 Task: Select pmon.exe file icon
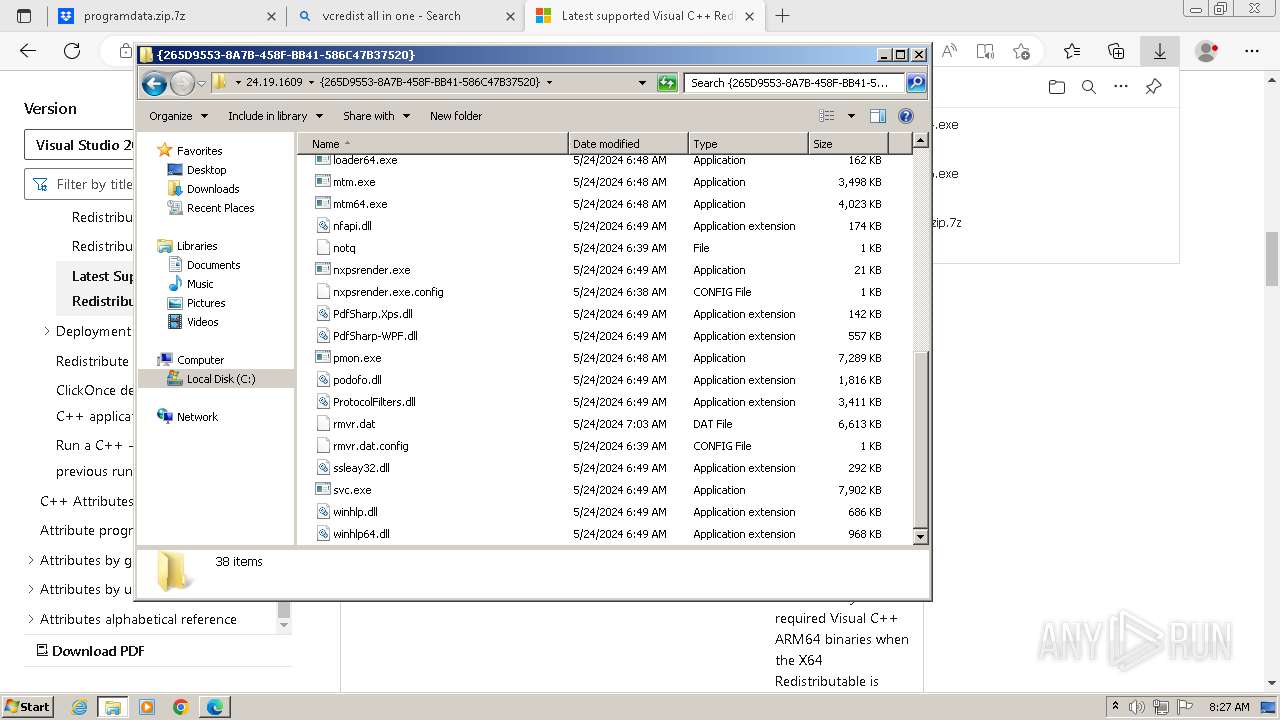click(x=323, y=358)
